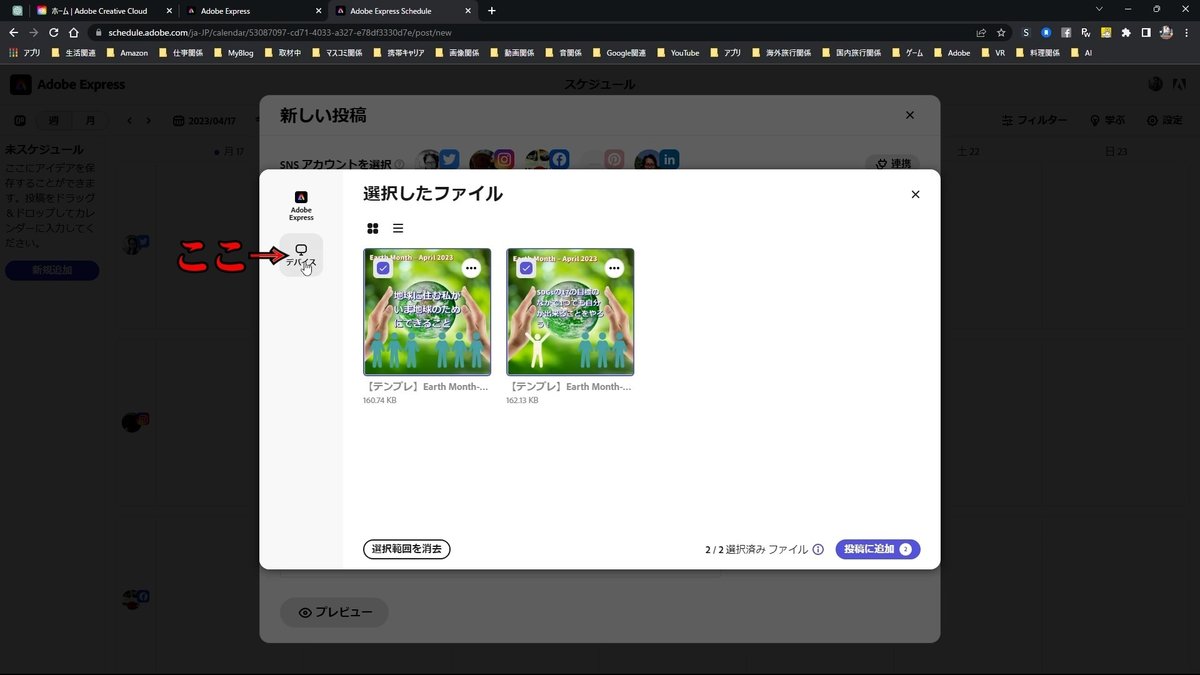Uncheck the 160.74 KB Earth Month image
This screenshot has height=675, width=1200.
tap(382, 268)
